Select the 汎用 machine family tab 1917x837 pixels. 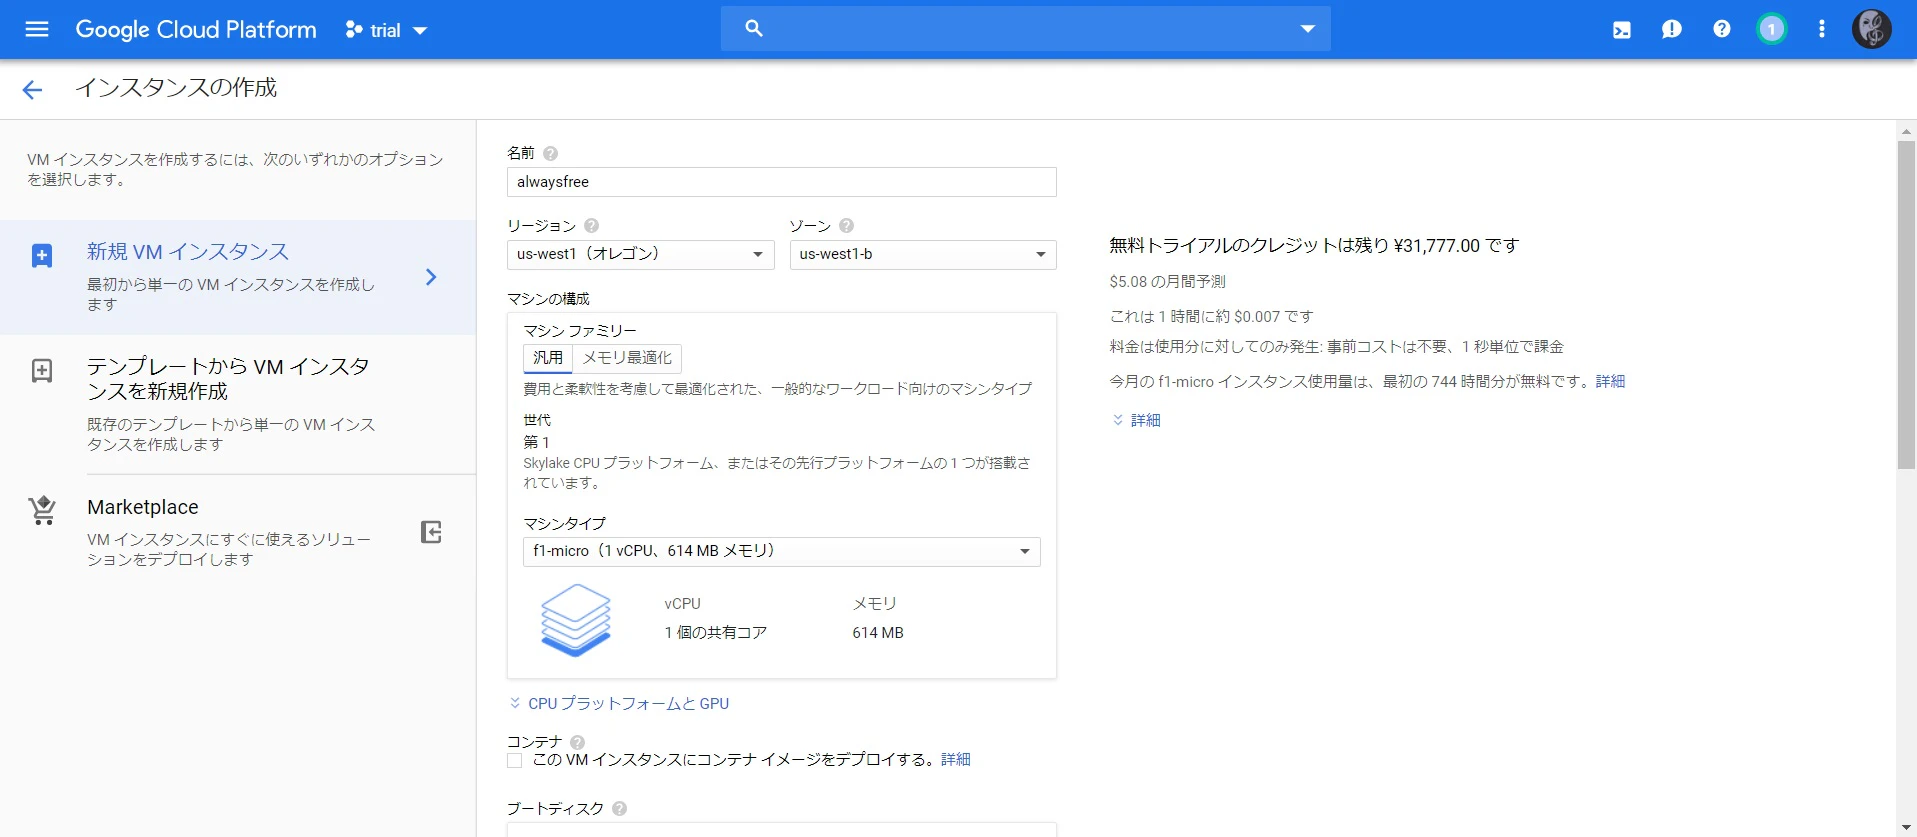click(547, 358)
